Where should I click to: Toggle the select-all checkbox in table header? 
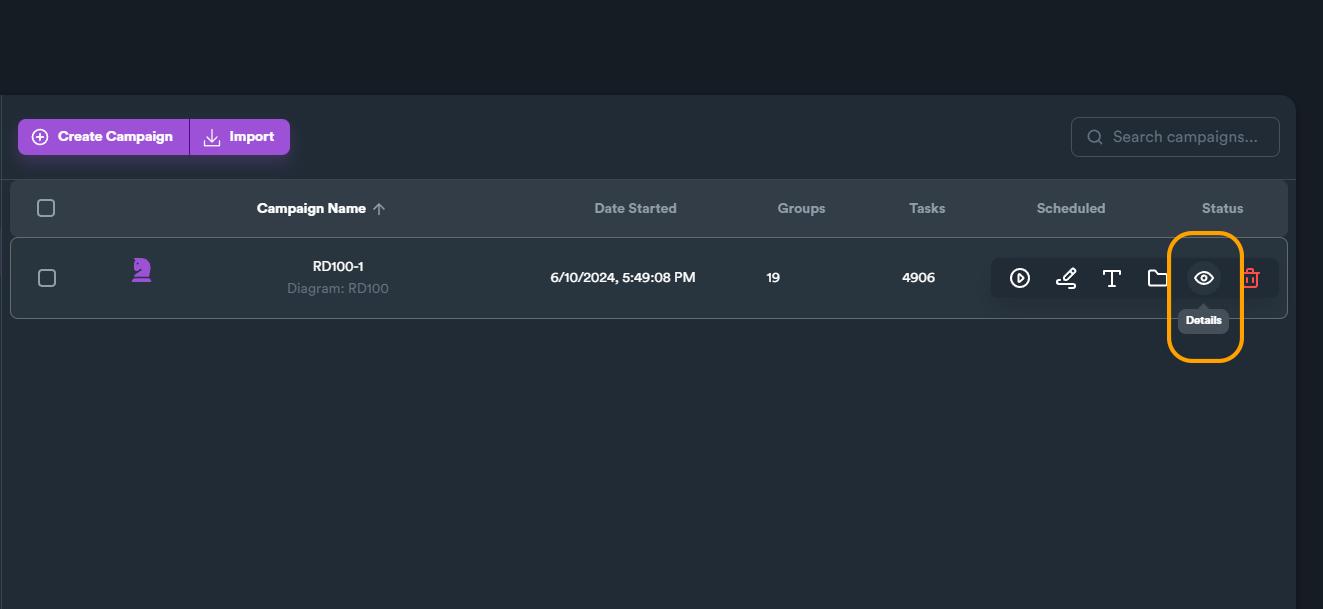(x=46, y=208)
